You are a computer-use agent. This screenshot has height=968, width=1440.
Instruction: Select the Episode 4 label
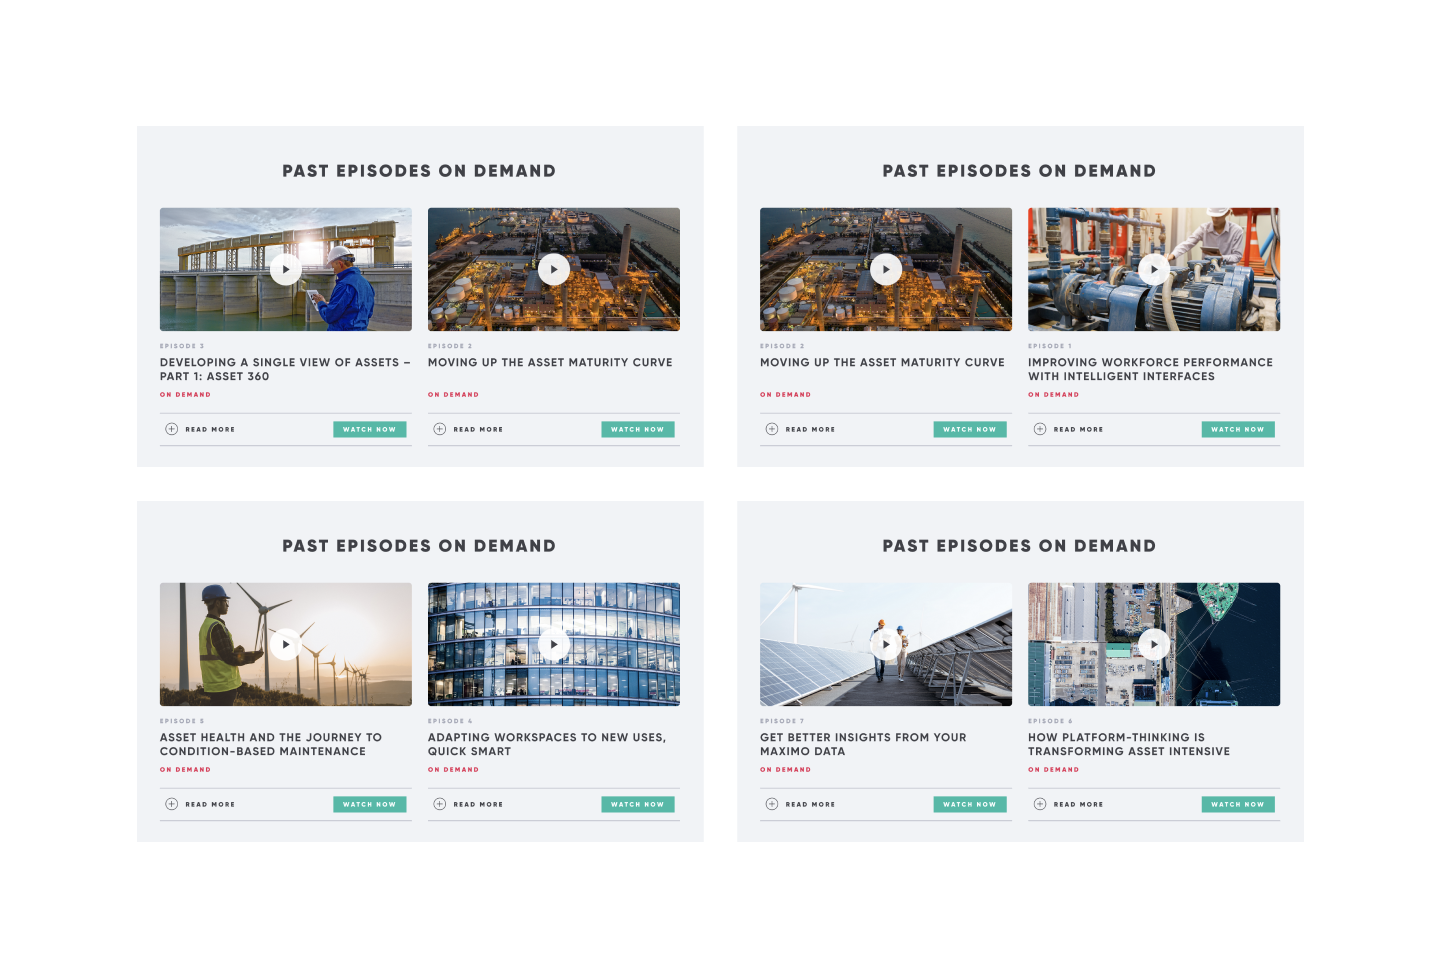pyautogui.click(x=450, y=721)
